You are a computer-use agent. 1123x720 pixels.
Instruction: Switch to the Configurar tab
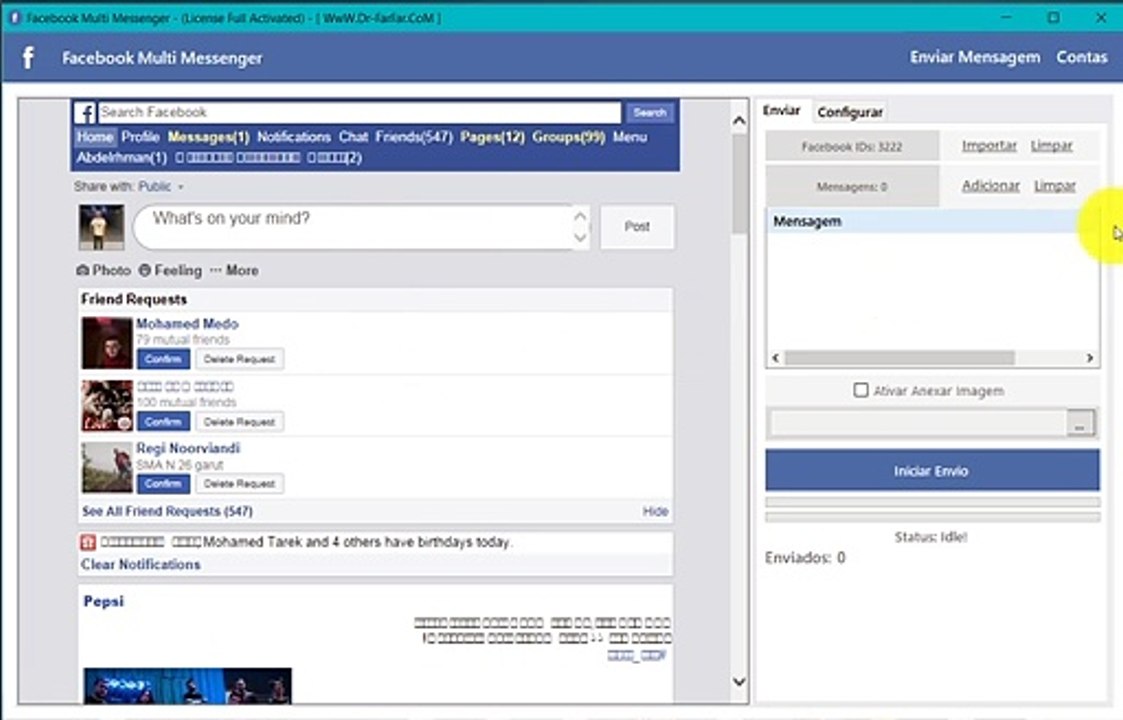(x=850, y=112)
